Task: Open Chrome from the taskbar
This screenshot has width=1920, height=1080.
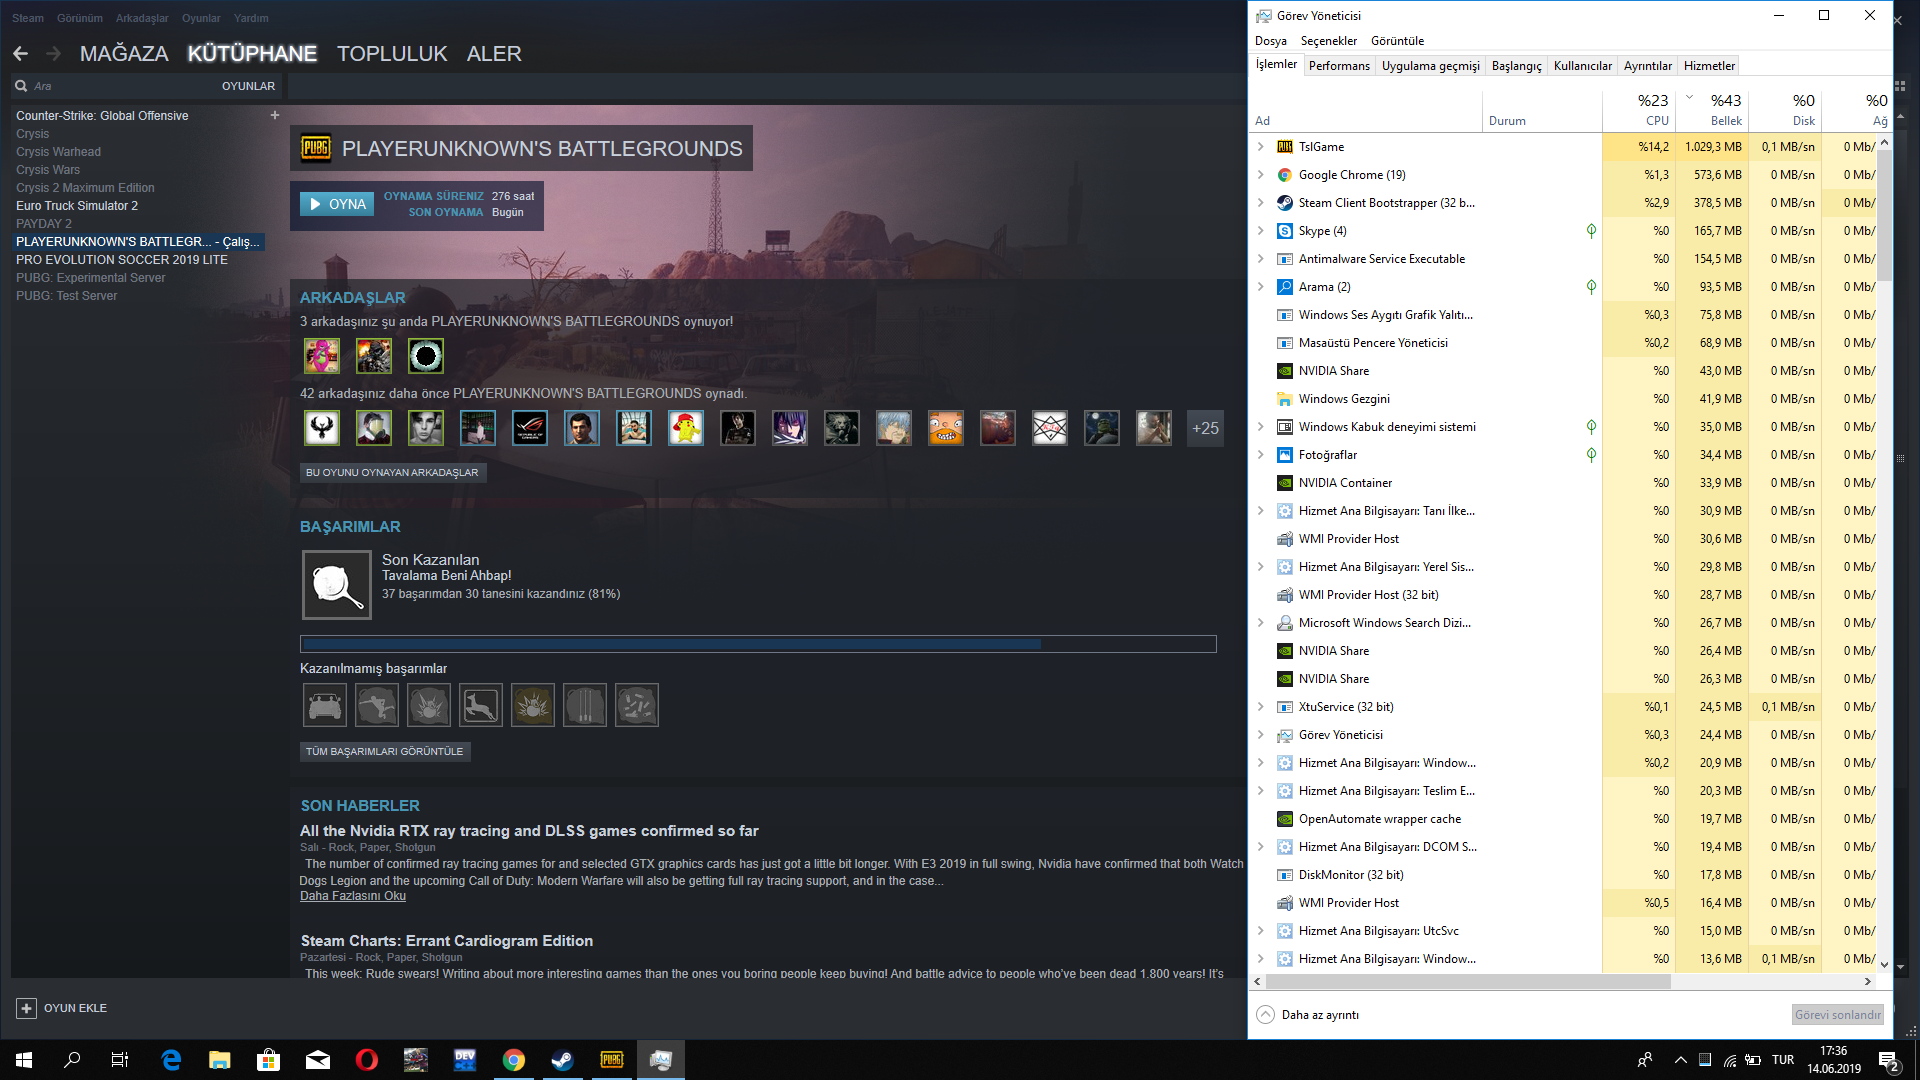Action: point(514,1060)
